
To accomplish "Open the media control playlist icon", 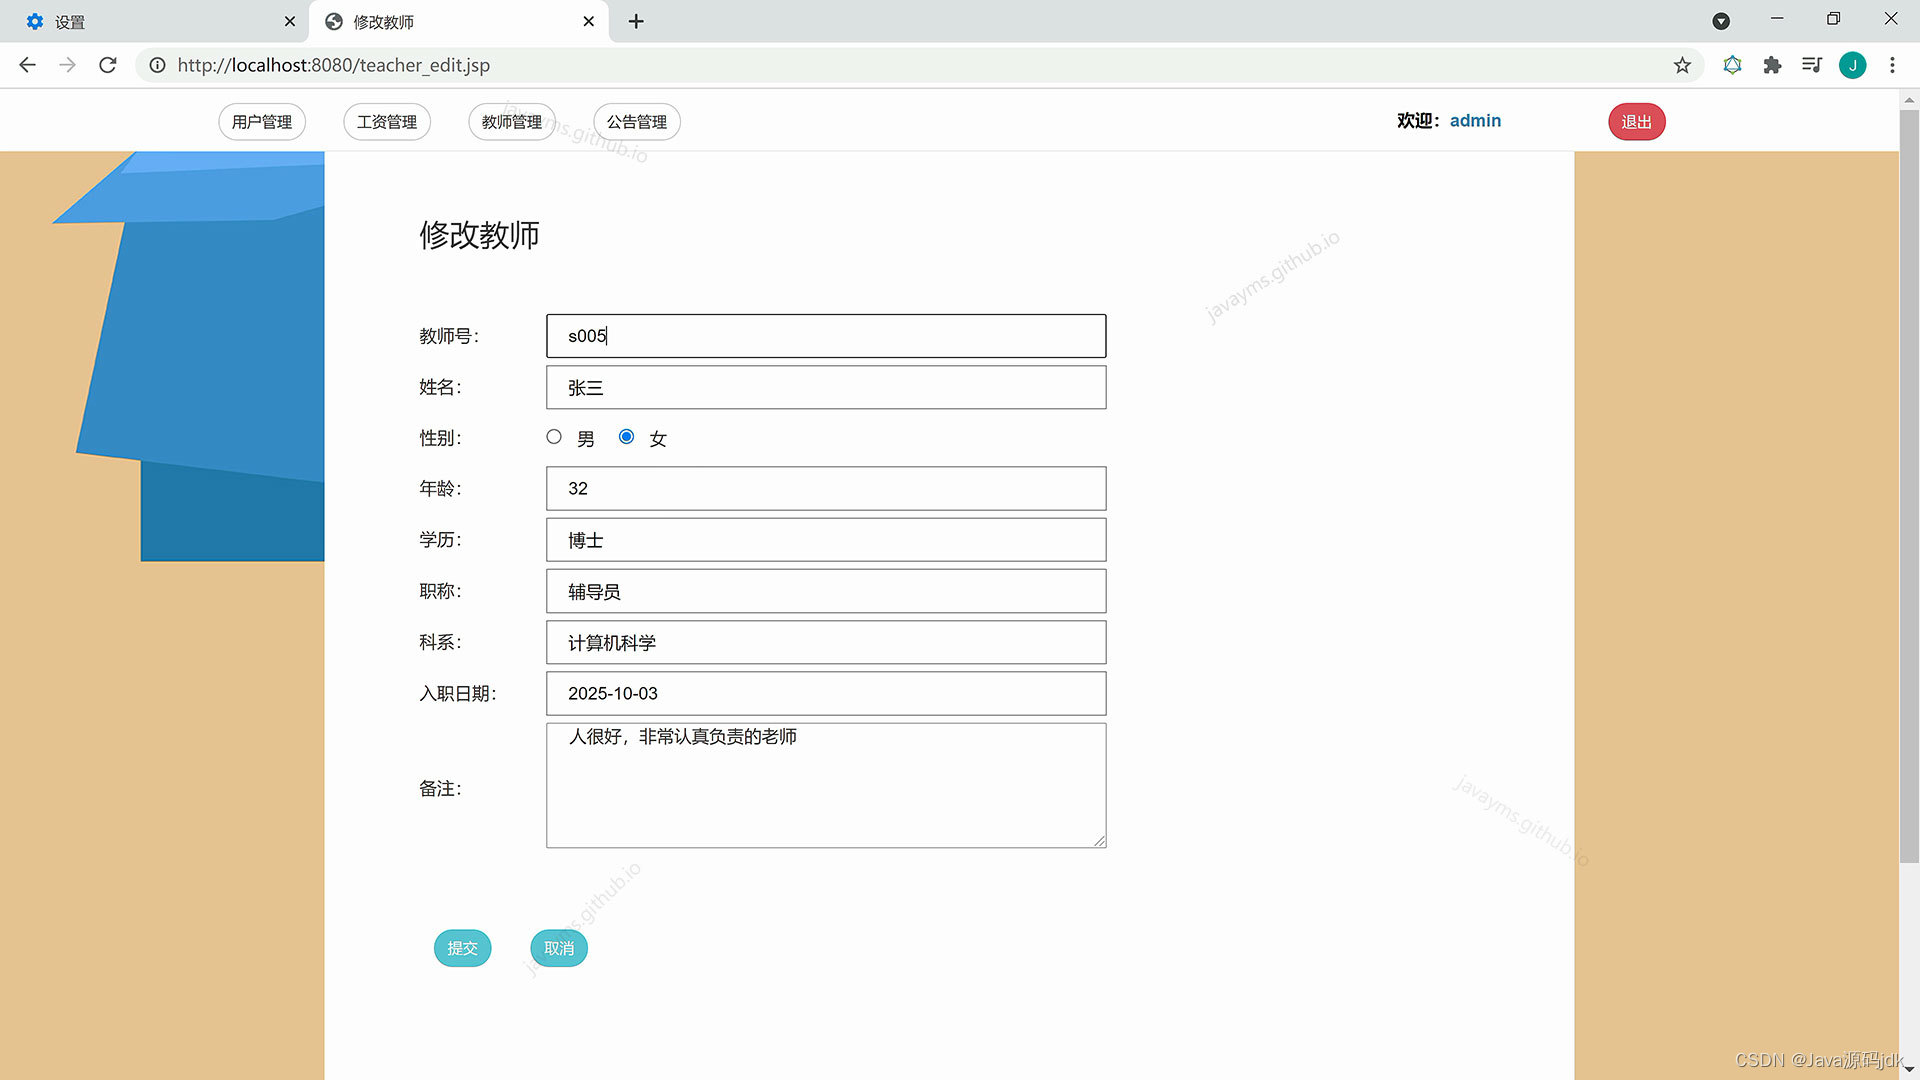I will pyautogui.click(x=1811, y=65).
